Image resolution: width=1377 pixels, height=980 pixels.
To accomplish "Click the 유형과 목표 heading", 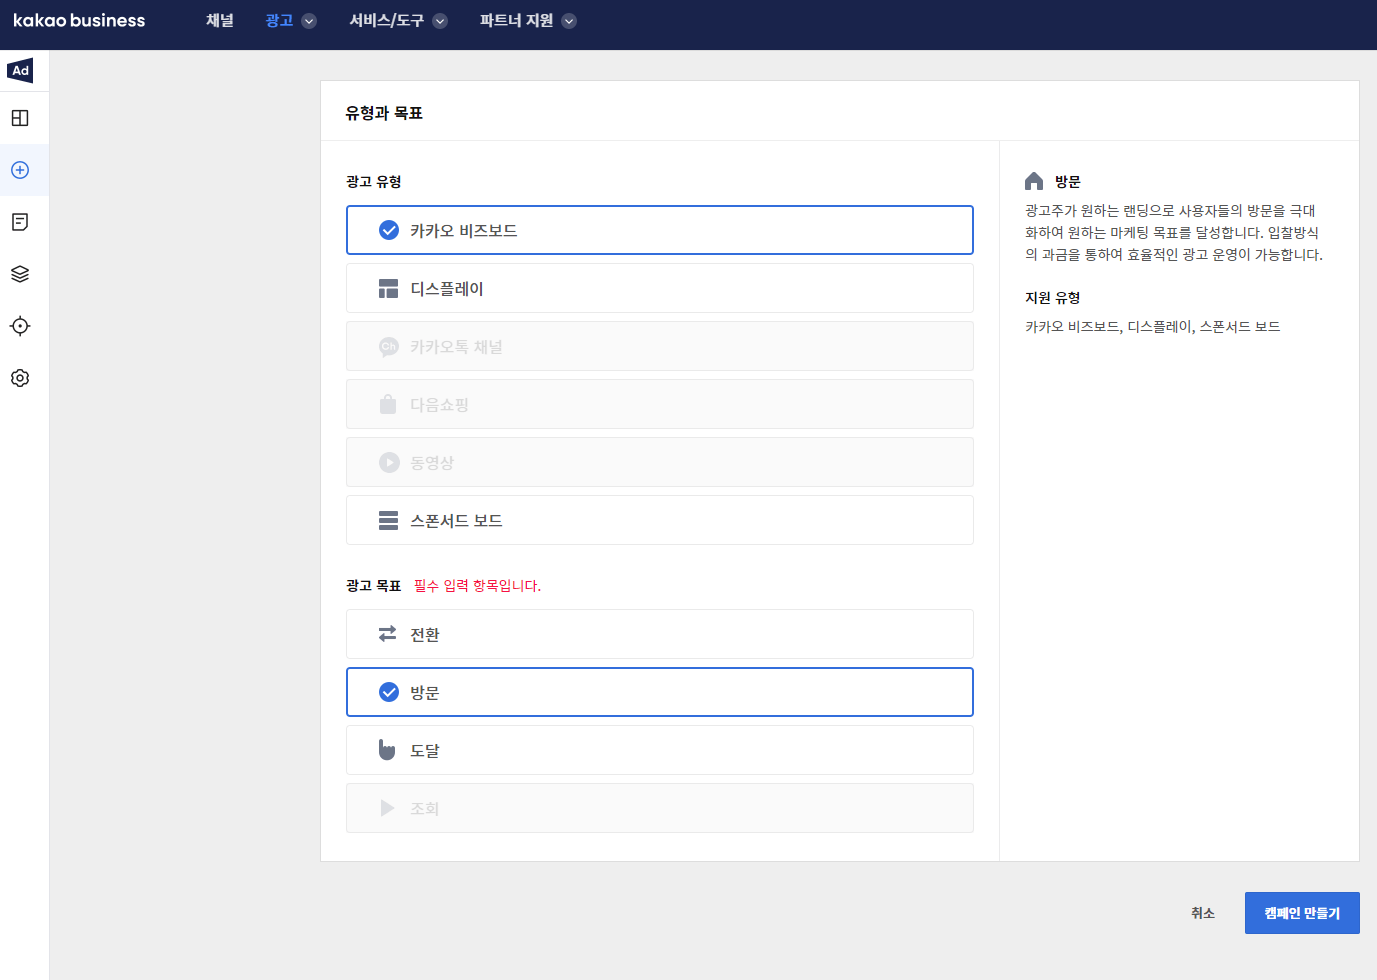I will (384, 113).
